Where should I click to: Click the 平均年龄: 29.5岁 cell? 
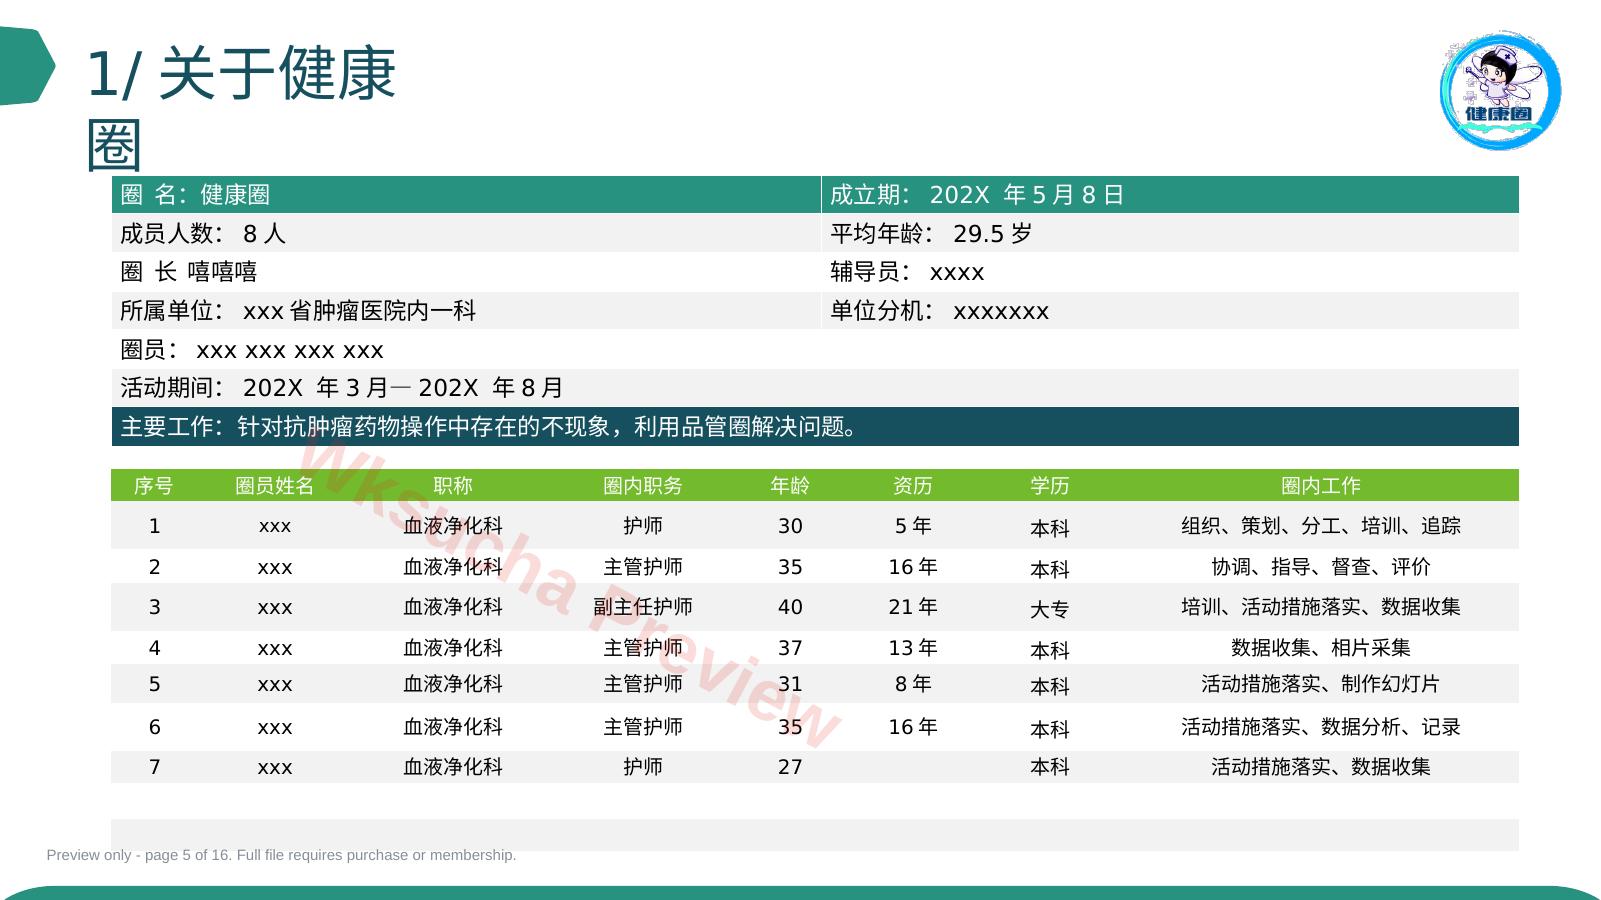(1170, 233)
